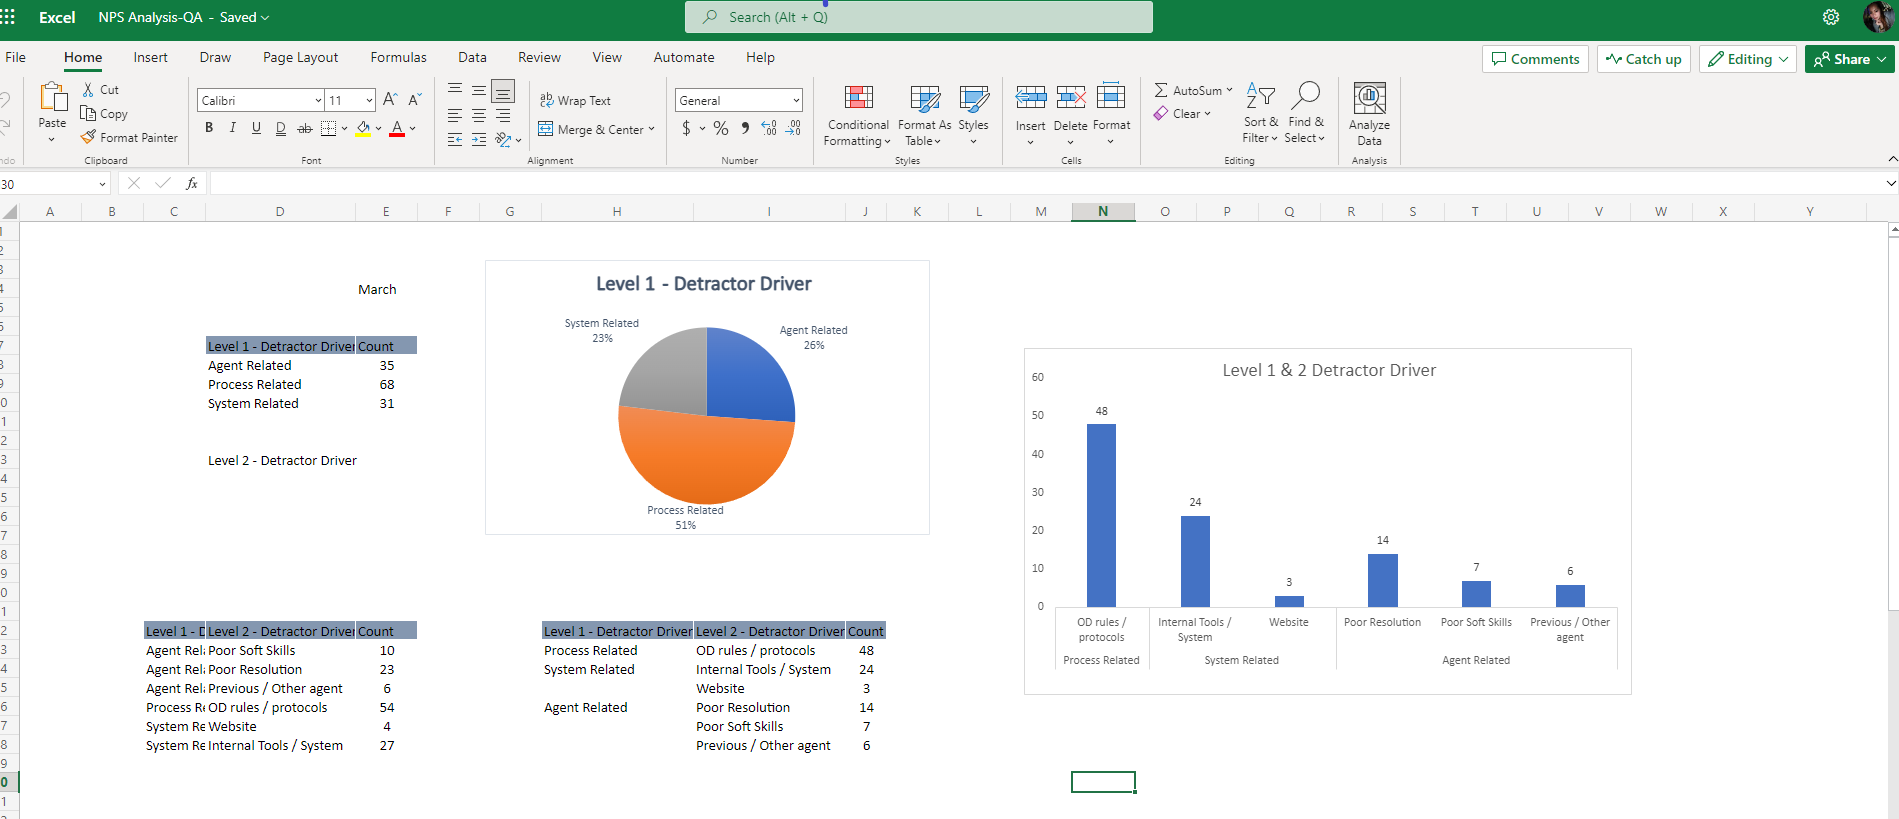
Task: Click the Paste clipboard icon
Action: point(52,98)
